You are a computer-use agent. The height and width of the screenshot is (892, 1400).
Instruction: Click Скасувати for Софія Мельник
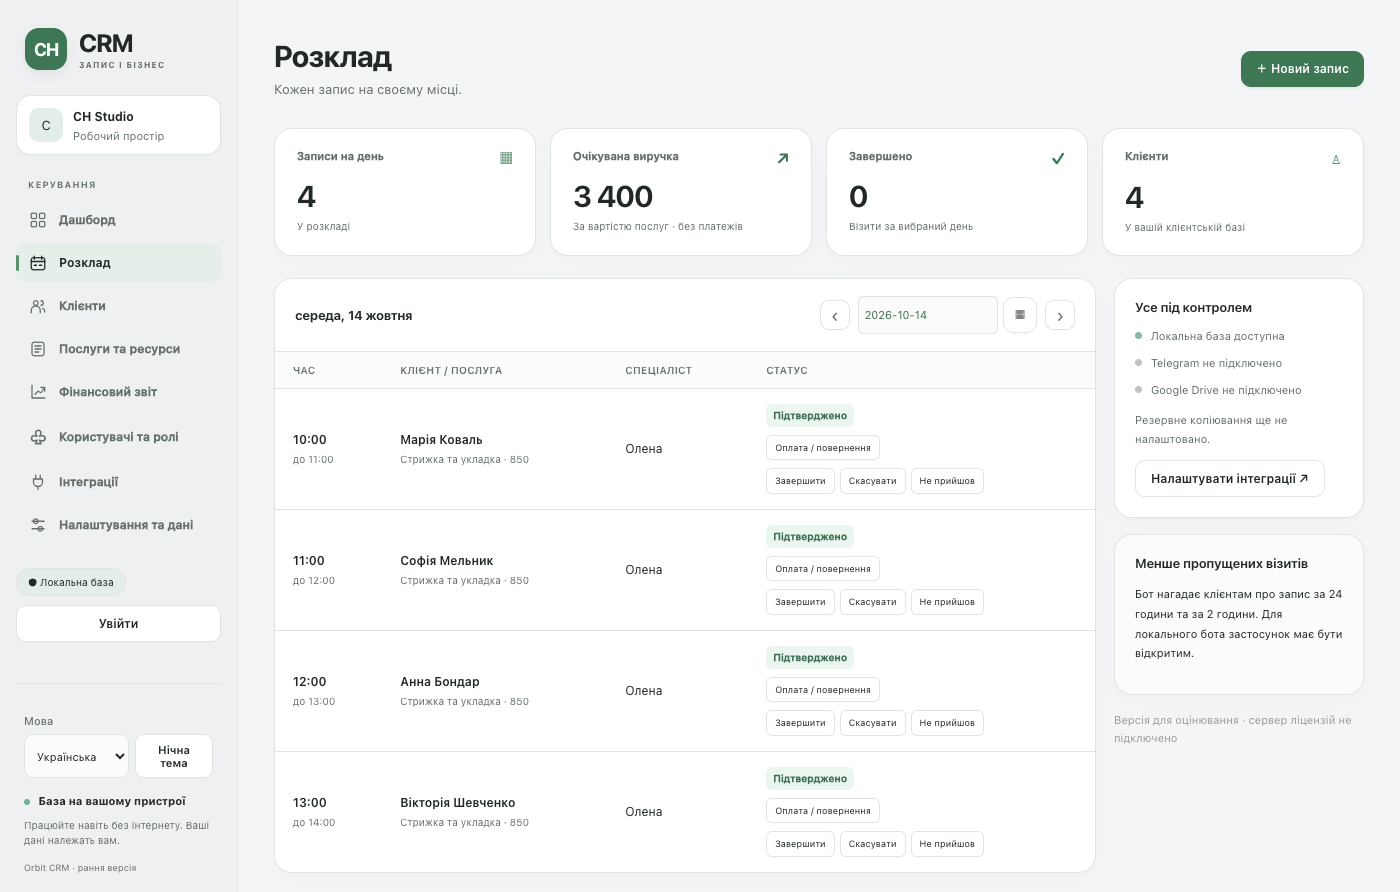point(873,602)
